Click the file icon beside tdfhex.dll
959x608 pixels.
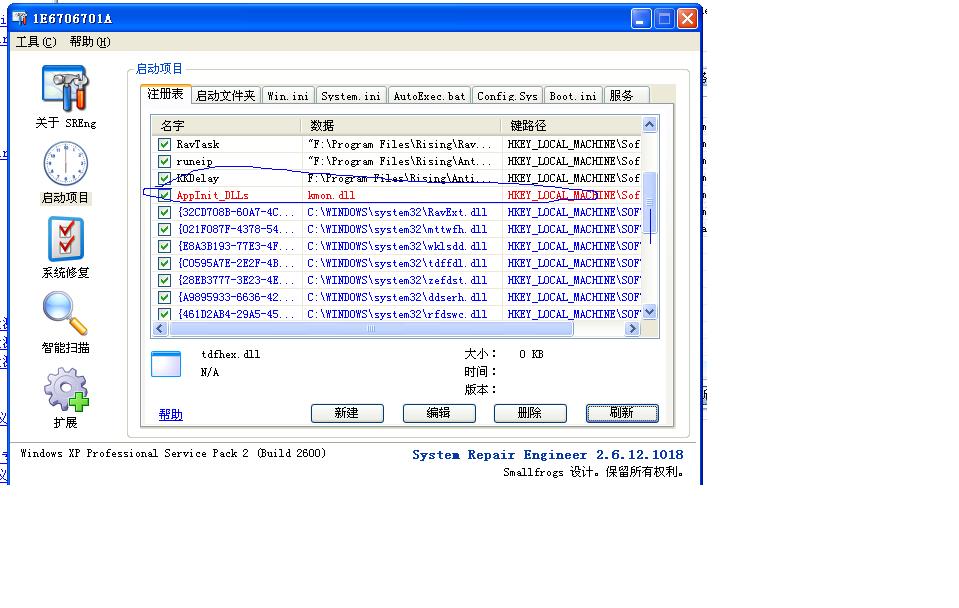tap(166, 364)
